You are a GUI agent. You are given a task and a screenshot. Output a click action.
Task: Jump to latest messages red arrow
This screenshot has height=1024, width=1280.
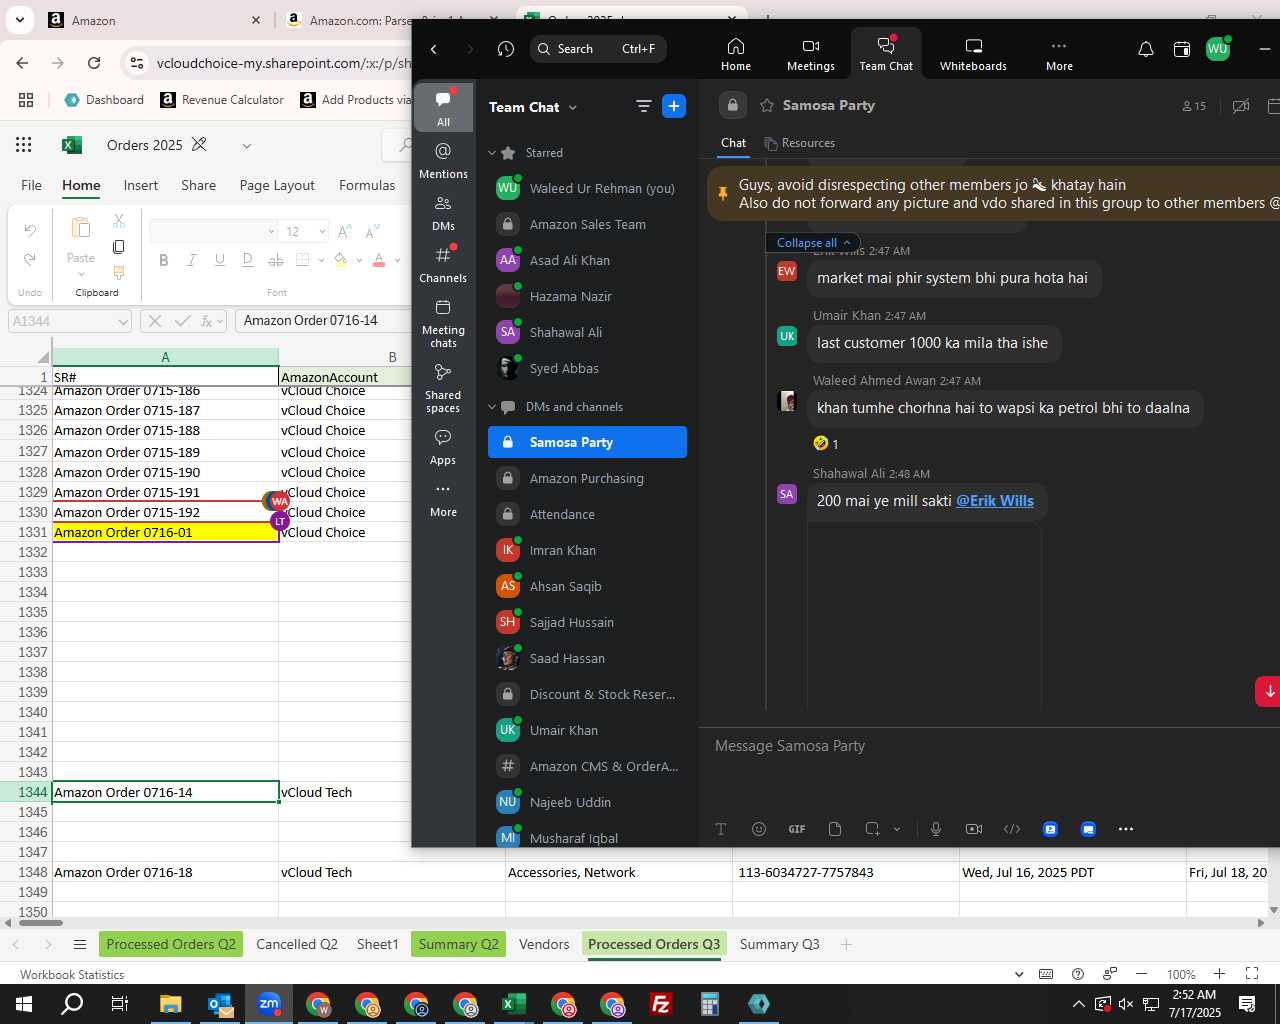point(1269,691)
